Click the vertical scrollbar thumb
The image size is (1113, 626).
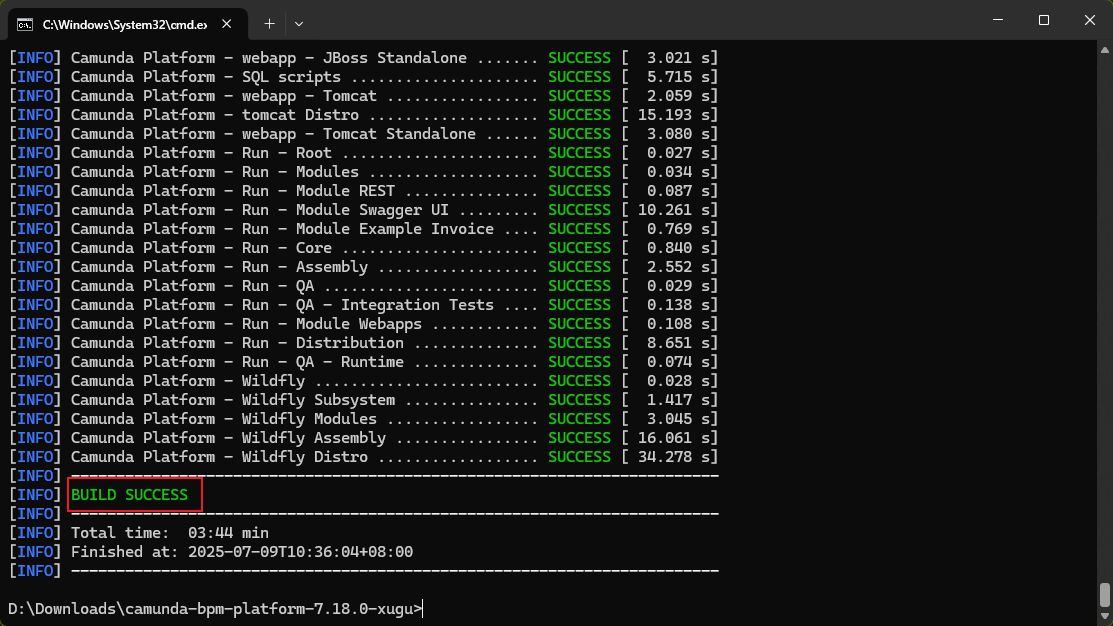pyautogui.click(x=1104, y=594)
